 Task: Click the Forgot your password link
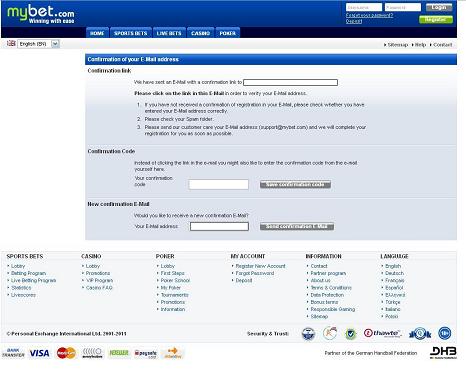coord(369,15)
